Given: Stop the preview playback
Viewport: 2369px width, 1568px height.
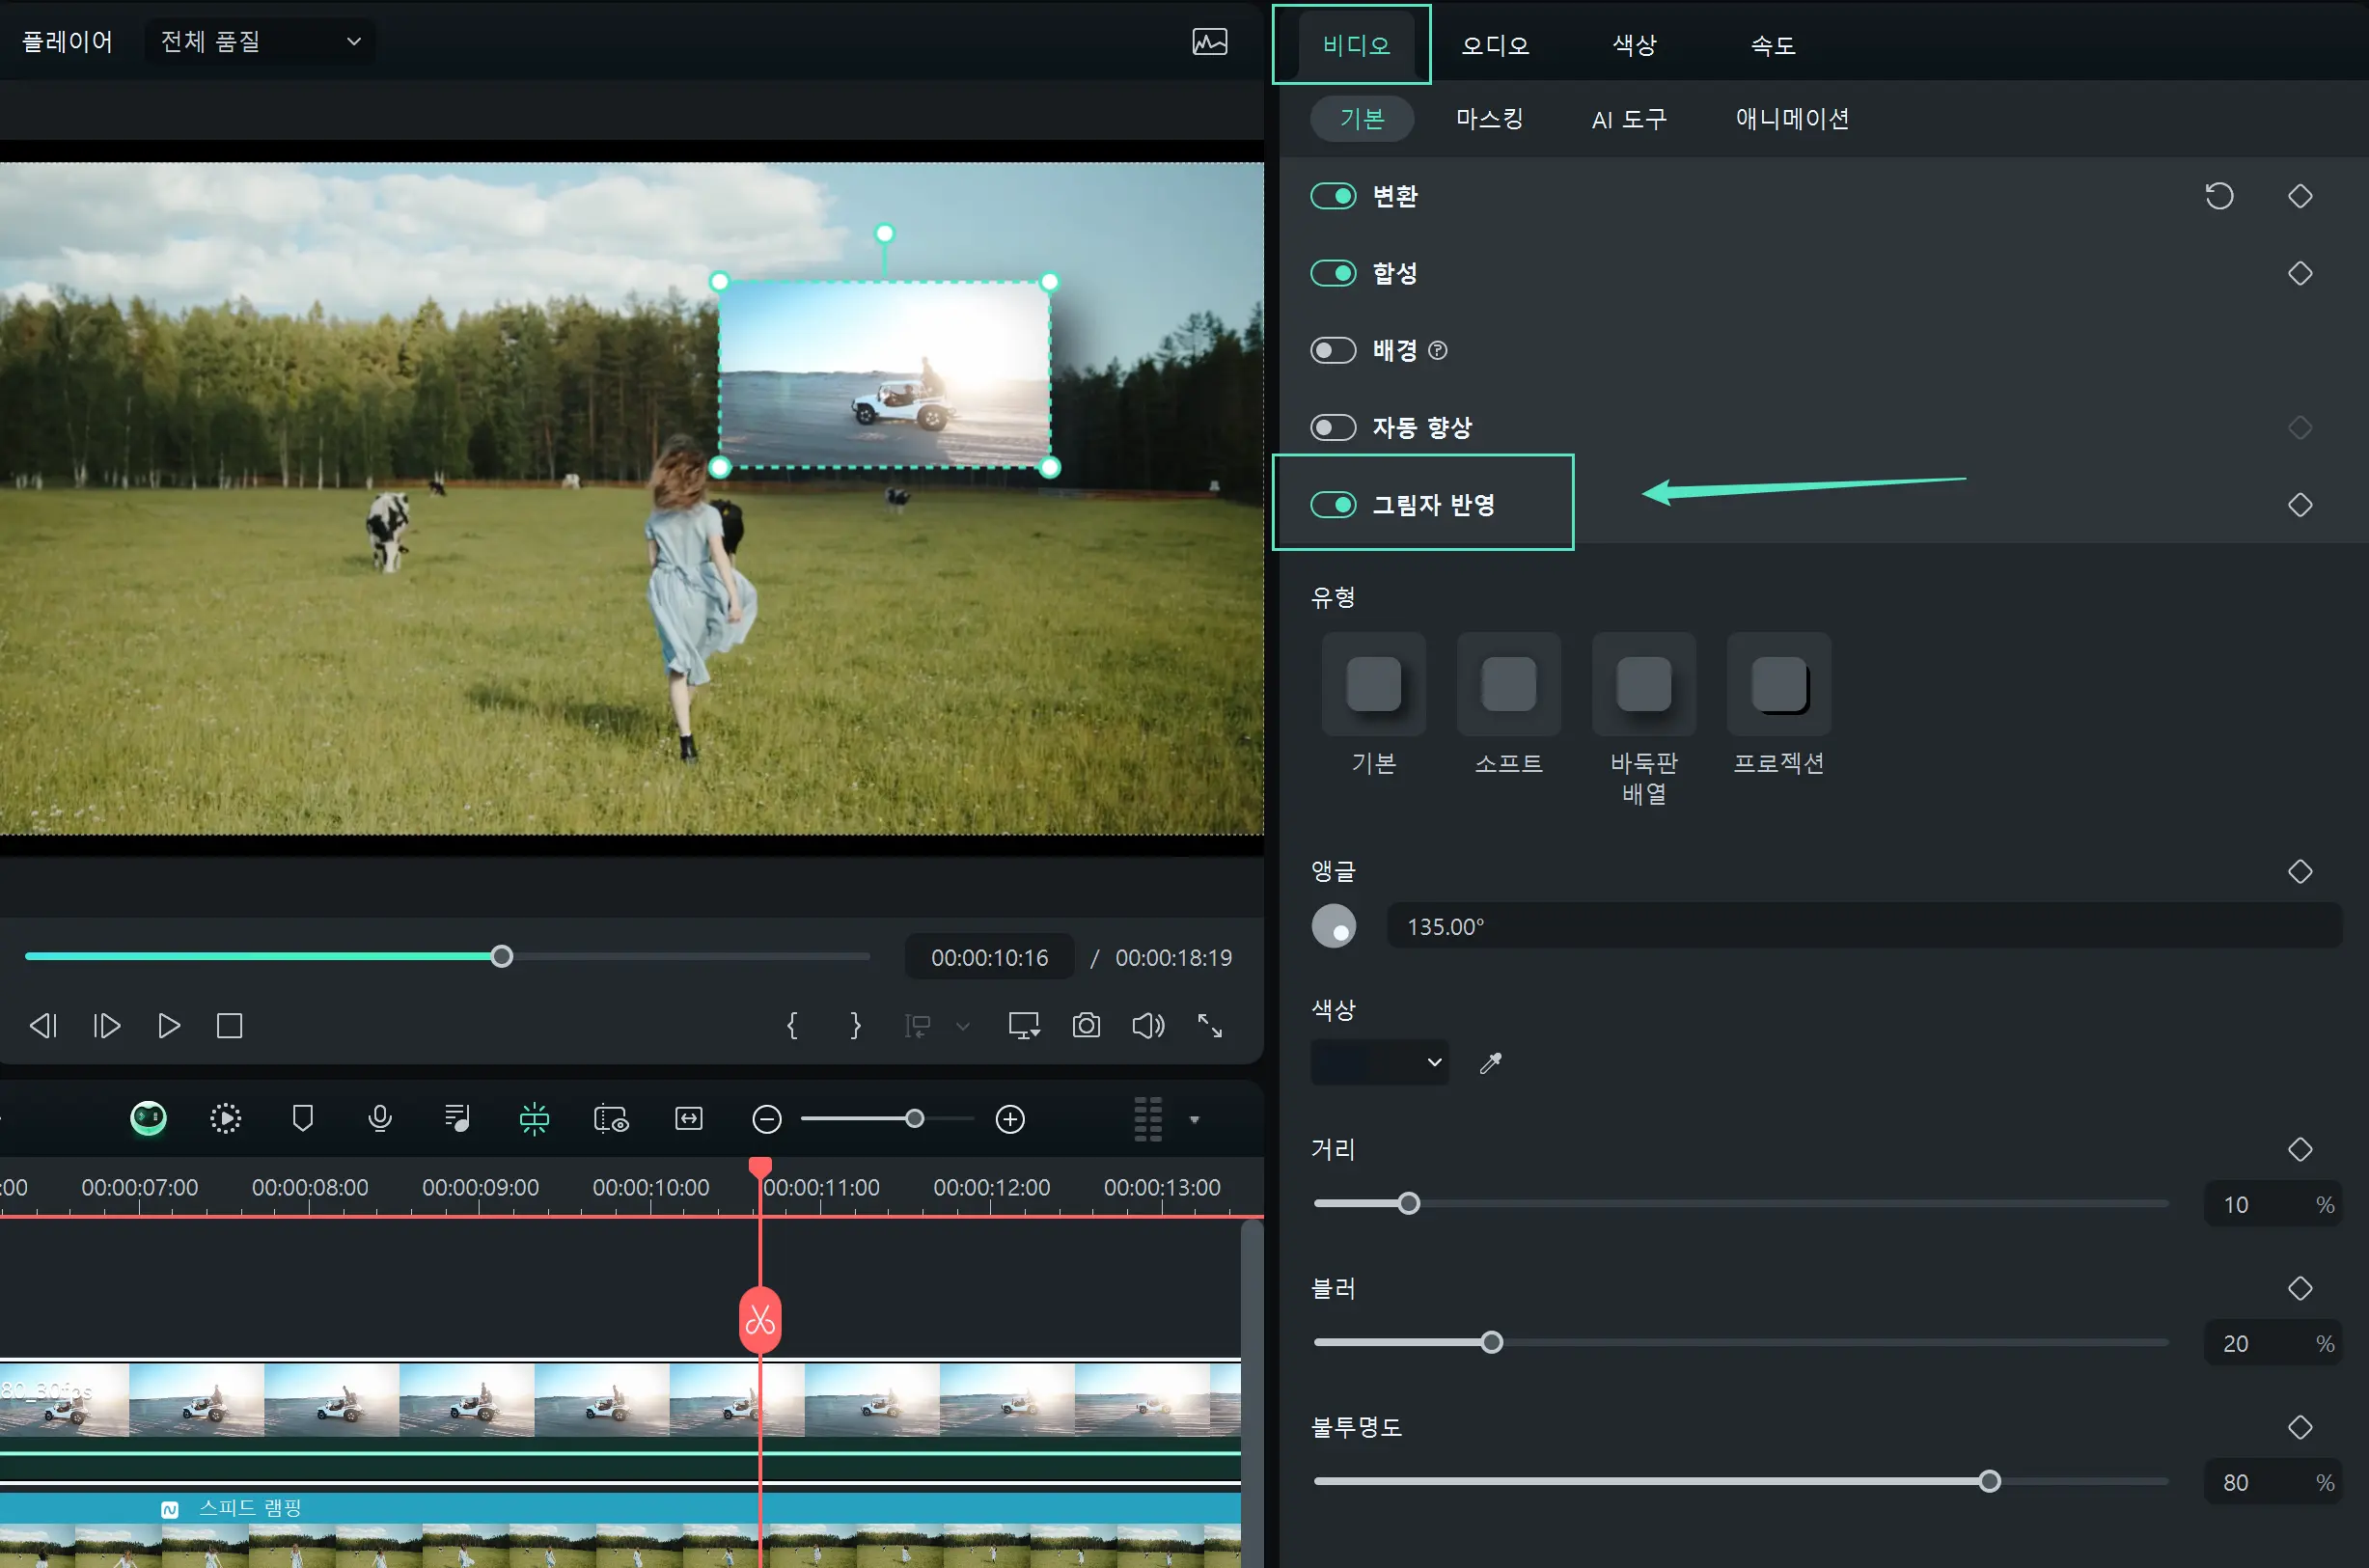Looking at the screenshot, I should [x=230, y=1026].
